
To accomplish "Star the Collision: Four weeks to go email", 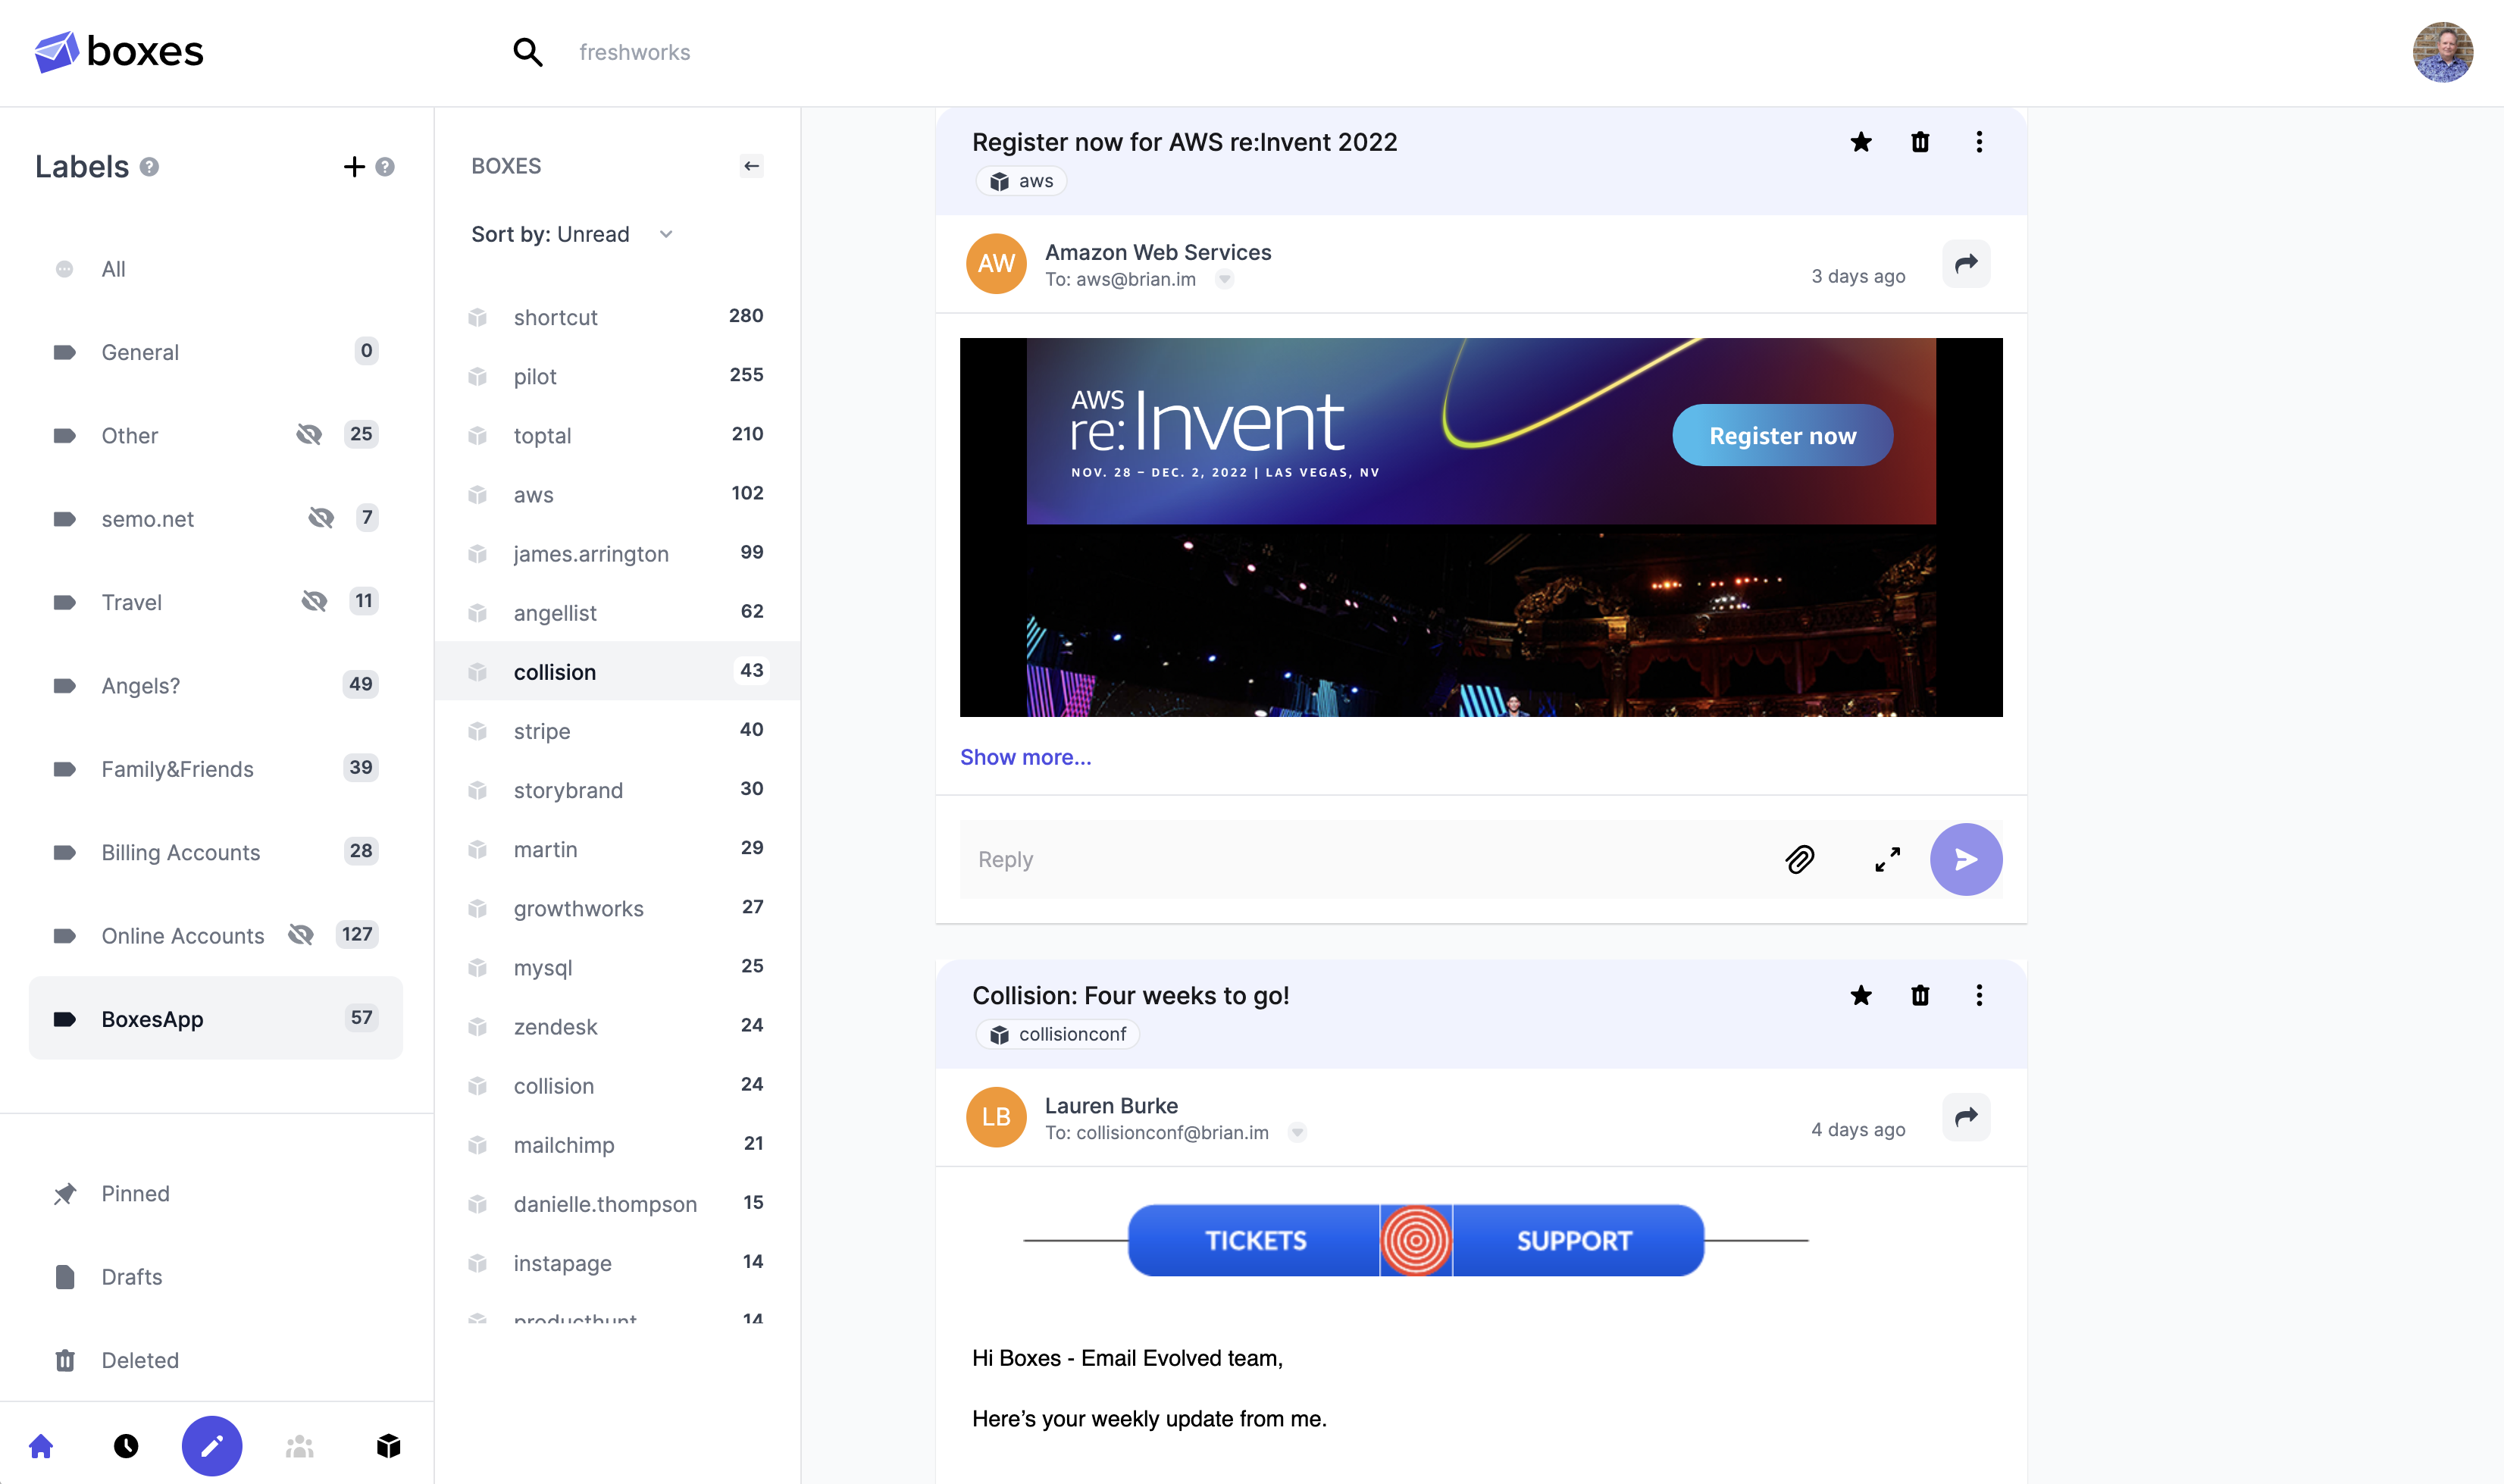I will pyautogui.click(x=1861, y=996).
